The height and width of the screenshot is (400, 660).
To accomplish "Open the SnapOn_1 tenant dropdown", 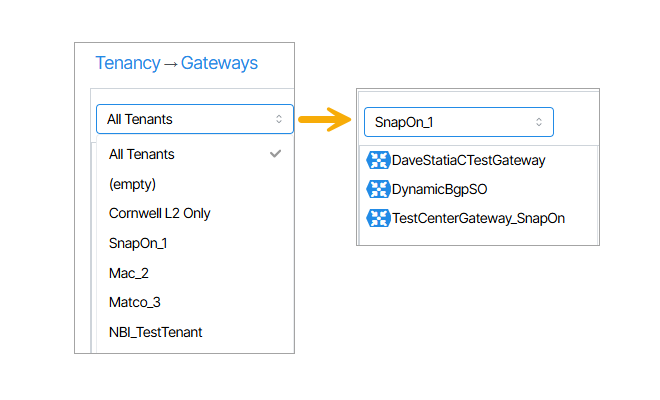I will [x=458, y=122].
